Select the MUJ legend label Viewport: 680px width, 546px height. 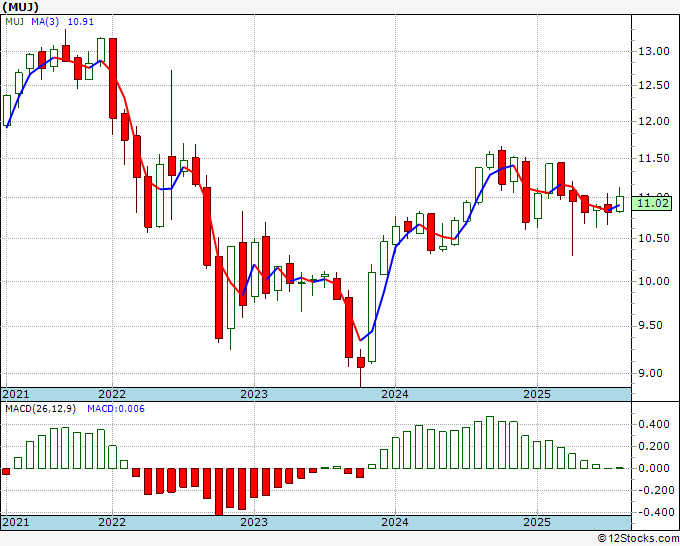pyautogui.click(x=15, y=22)
